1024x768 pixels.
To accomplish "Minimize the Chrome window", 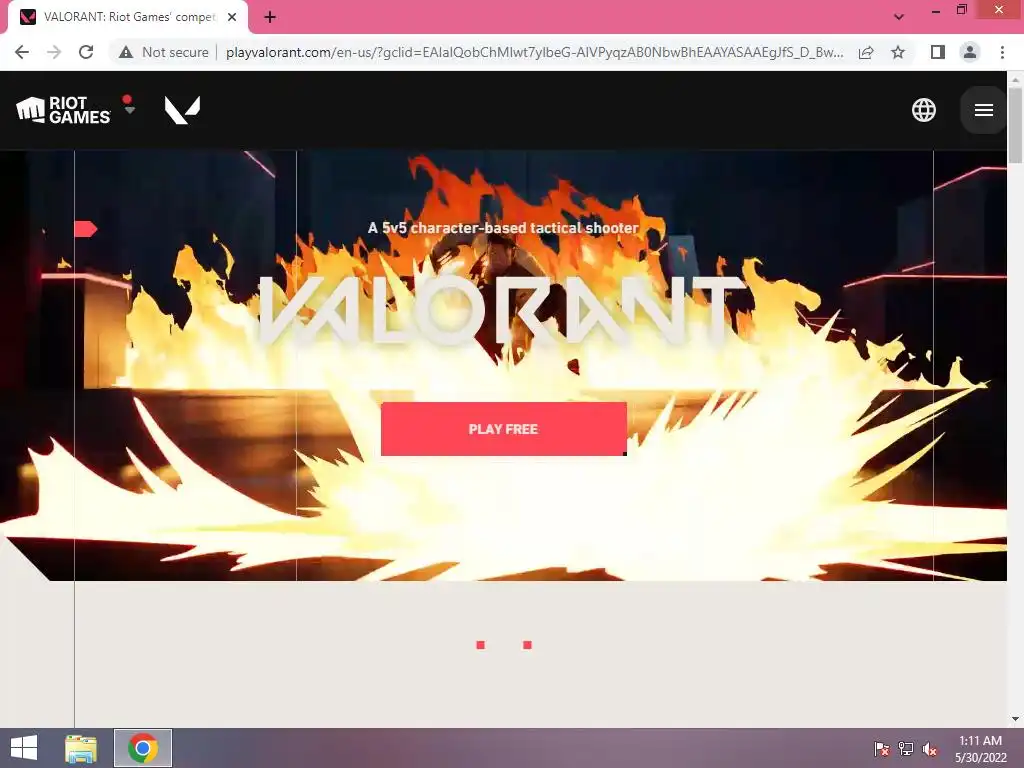I will [935, 10].
